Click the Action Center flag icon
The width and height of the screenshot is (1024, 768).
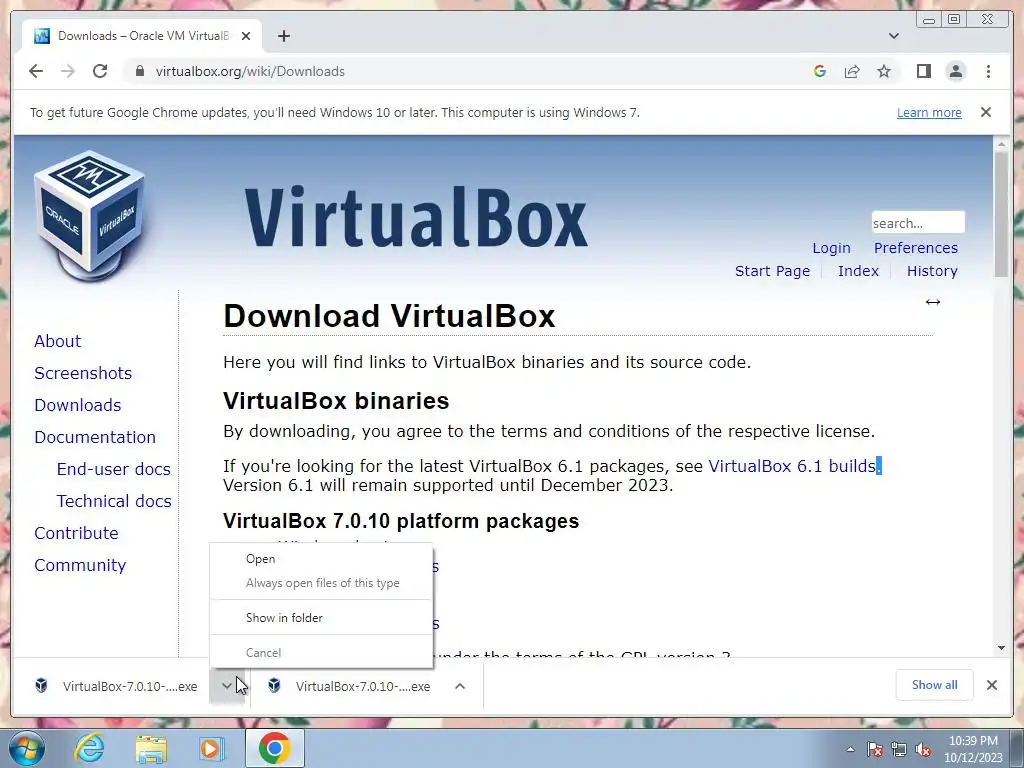pyautogui.click(x=875, y=749)
